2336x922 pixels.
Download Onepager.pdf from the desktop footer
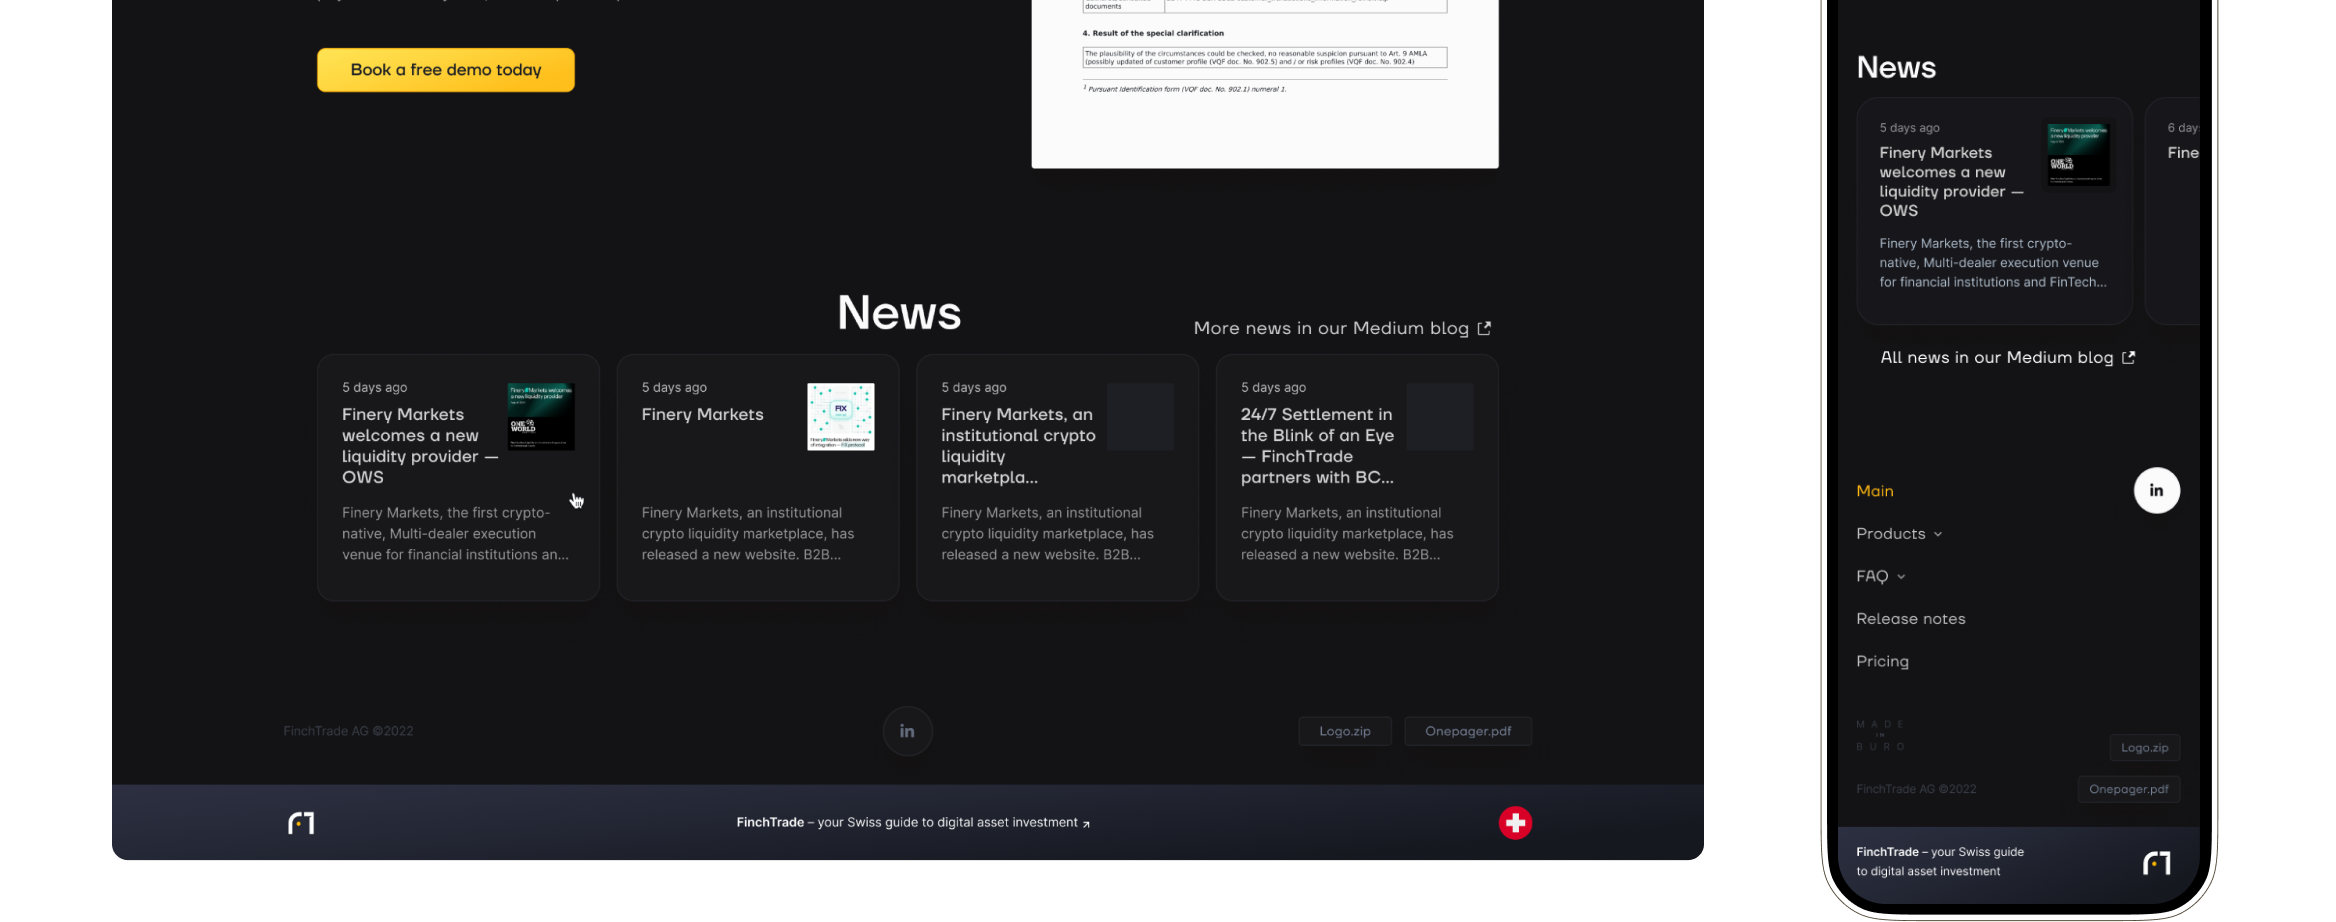tap(1468, 731)
